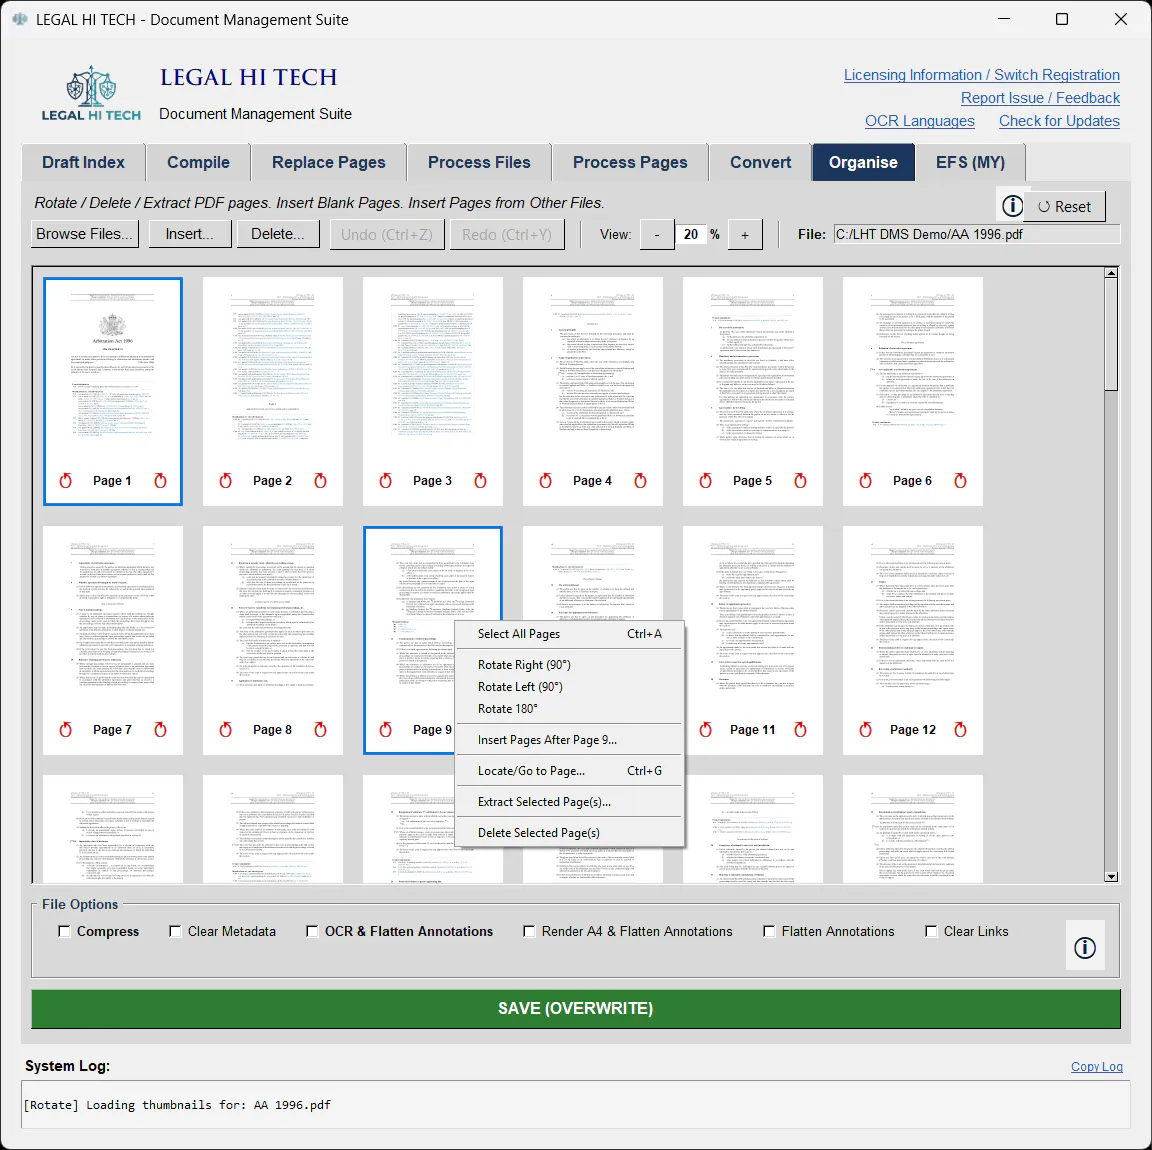This screenshot has height=1150, width=1152.
Task: Click the rotate-right icon beside Page 6
Action: pyautogui.click(x=960, y=481)
